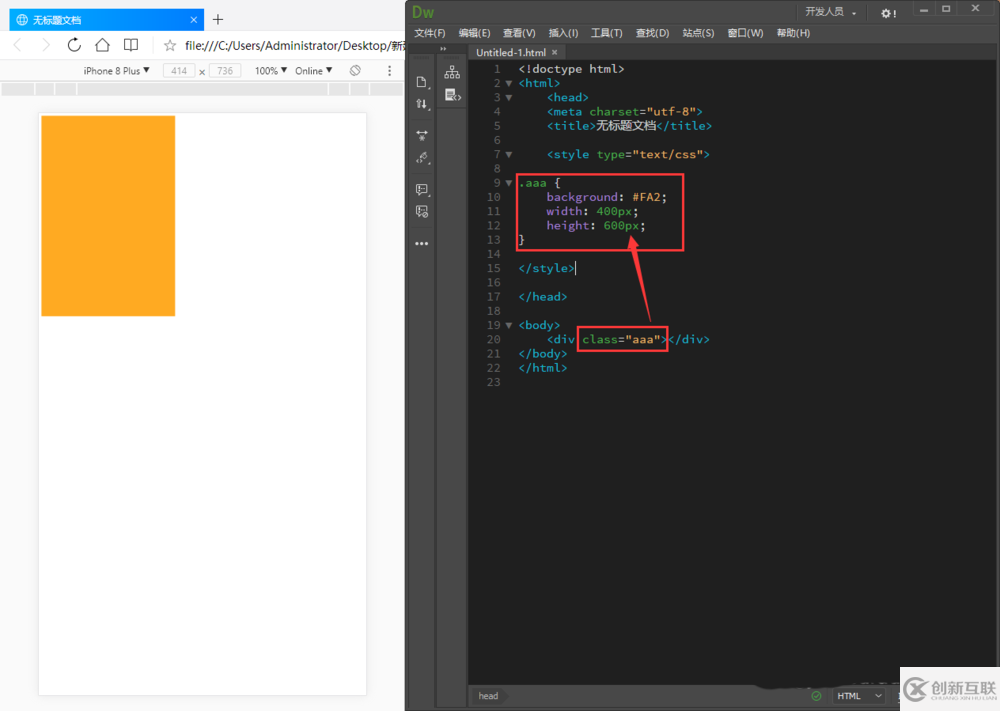Open the iPhone 8 Plus device dropdown

click(x=116, y=71)
